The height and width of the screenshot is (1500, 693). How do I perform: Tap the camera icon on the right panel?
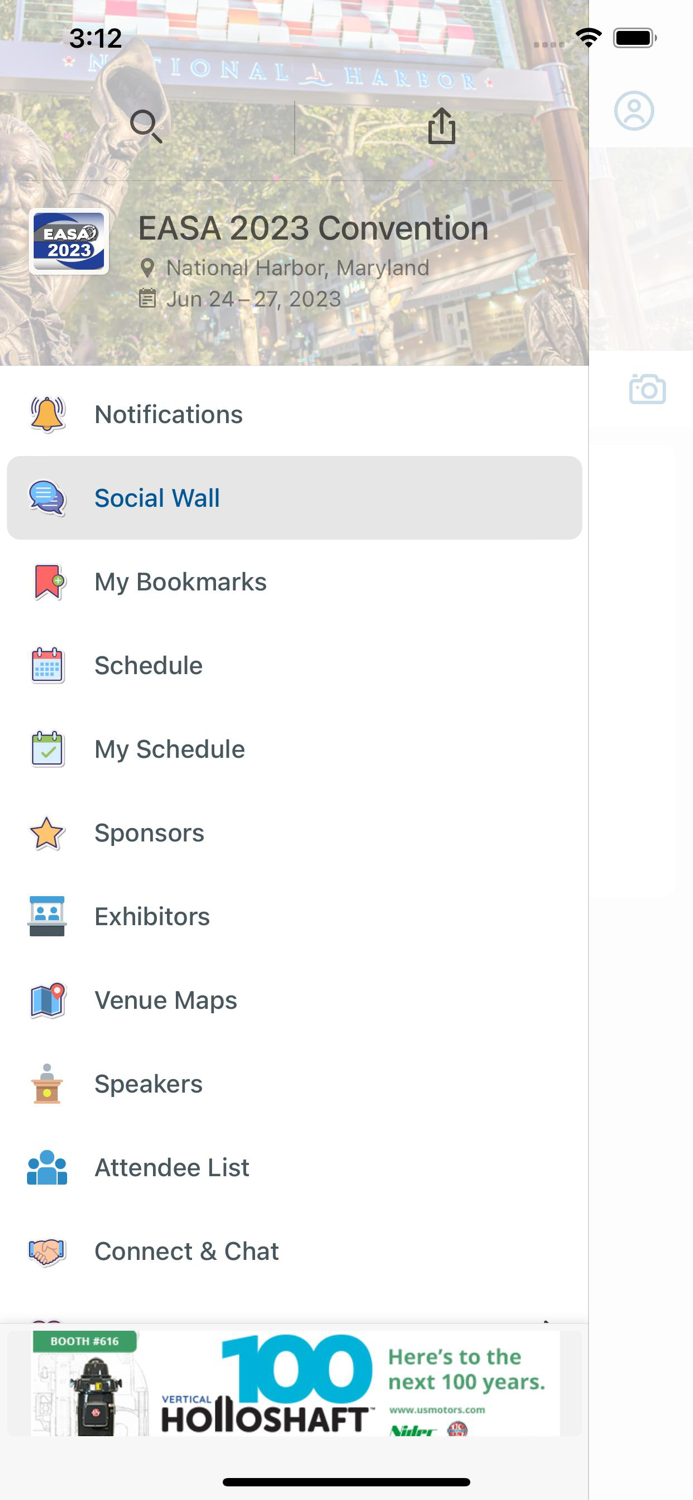(646, 389)
